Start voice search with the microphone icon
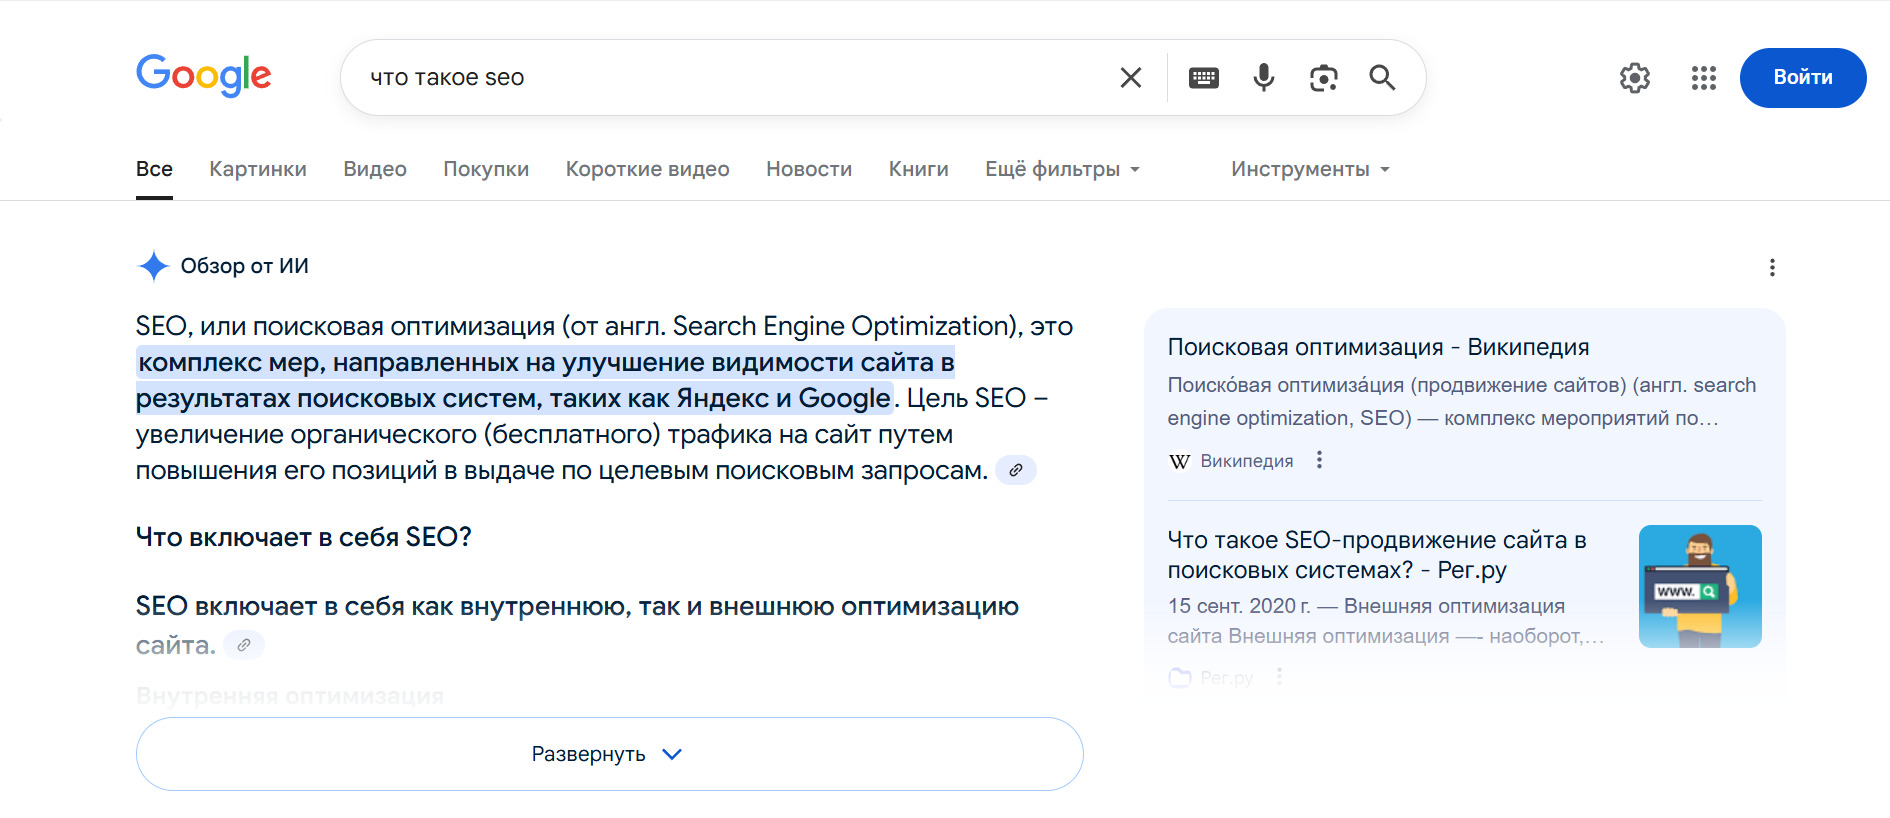The height and width of the screenshot is (818, 1890). [x=1264, y=78]
